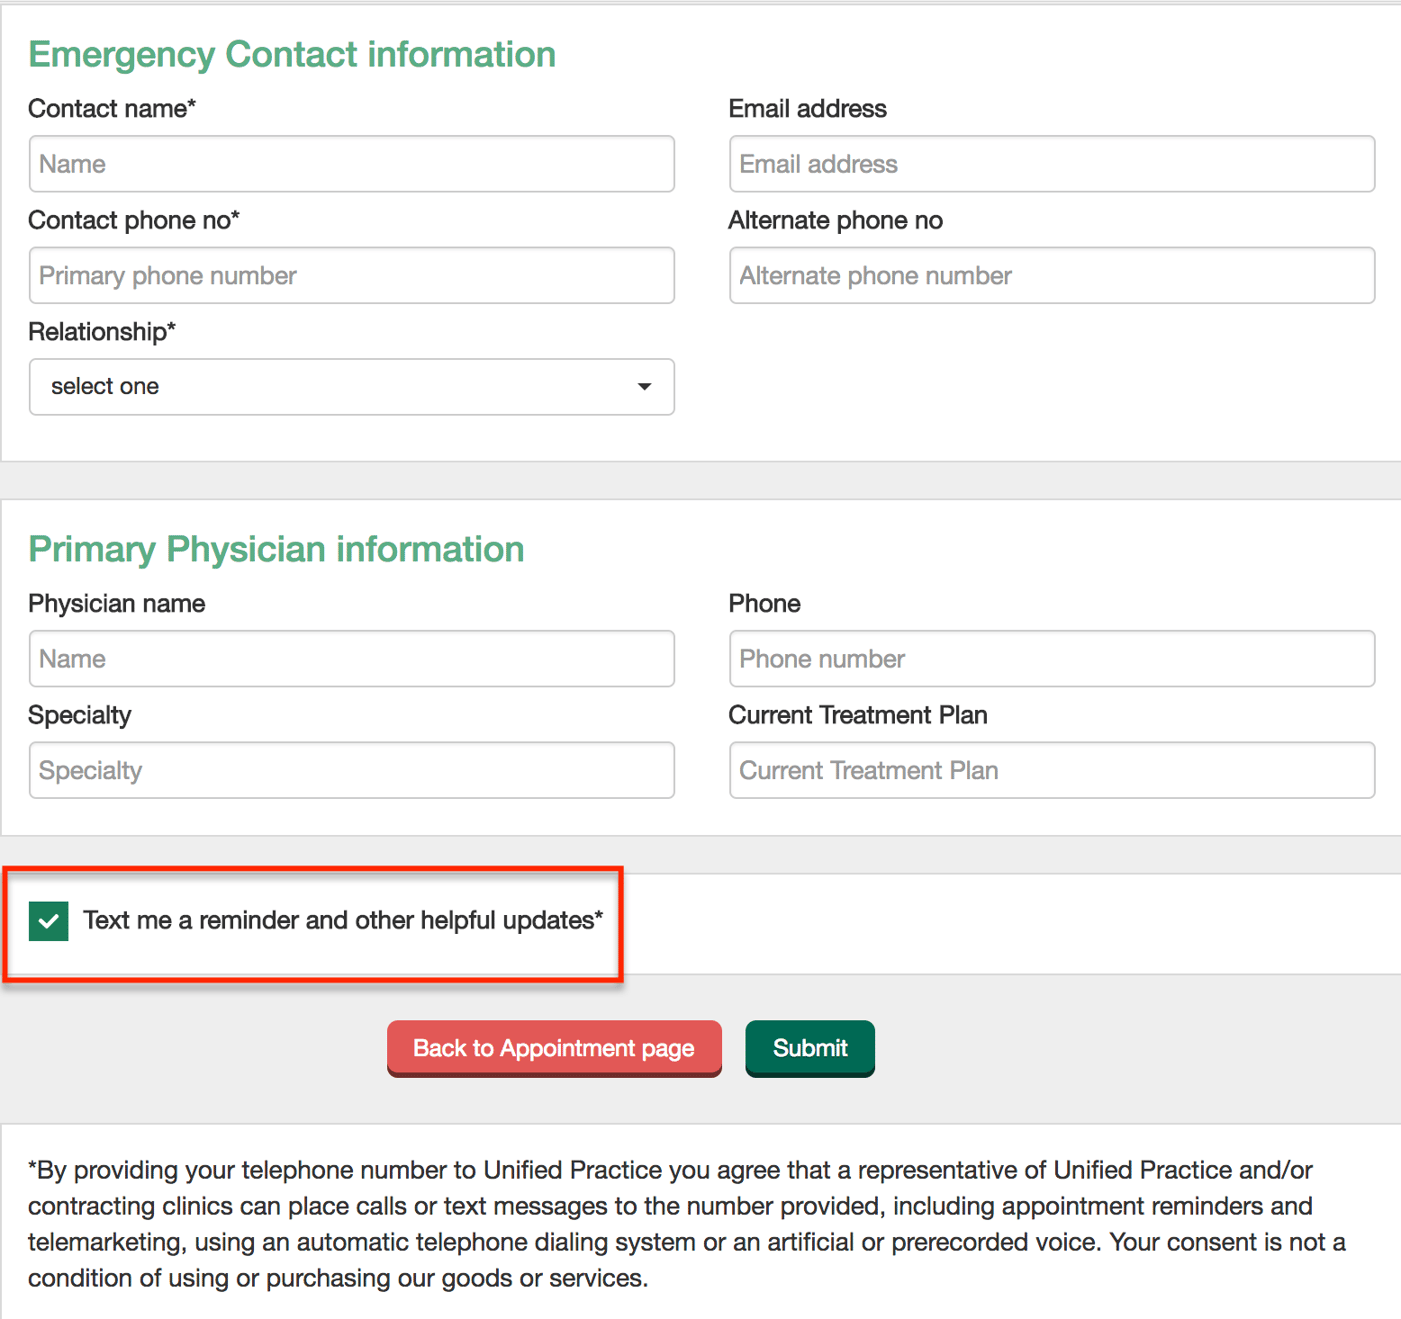Click the Back to Appointment page button
1401x1319 pixels.
pos(553,1048)
